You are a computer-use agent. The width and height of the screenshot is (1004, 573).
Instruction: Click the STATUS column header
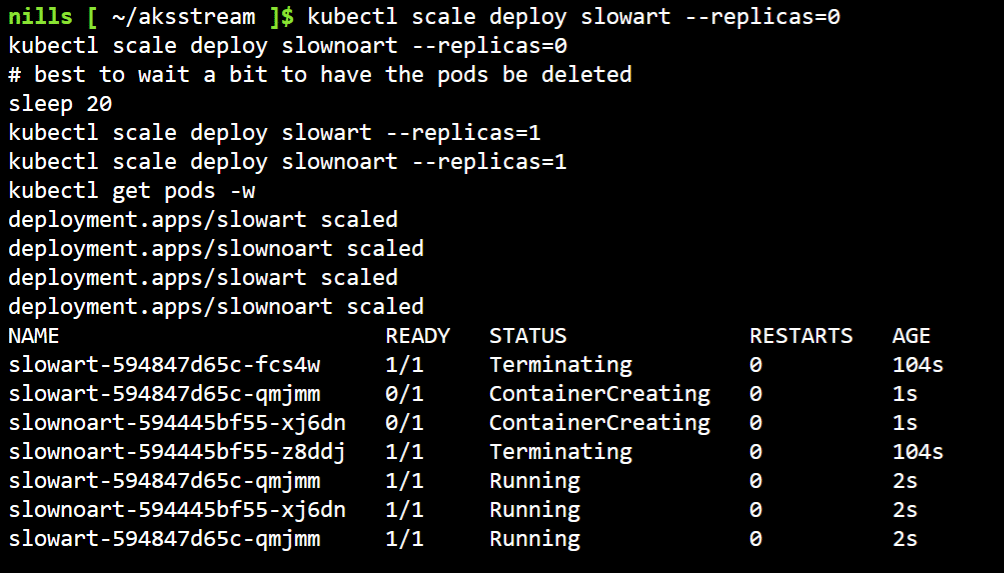pos(528,335)
